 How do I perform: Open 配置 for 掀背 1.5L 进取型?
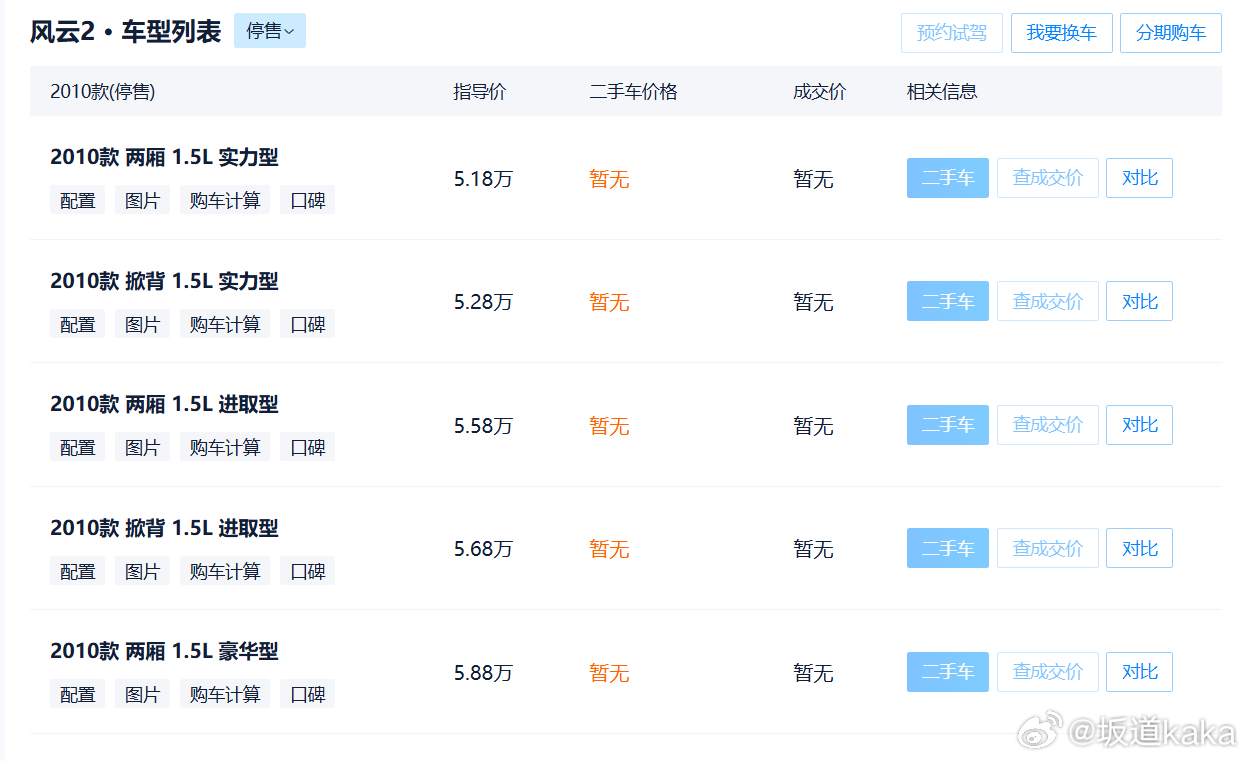point(78,571)
